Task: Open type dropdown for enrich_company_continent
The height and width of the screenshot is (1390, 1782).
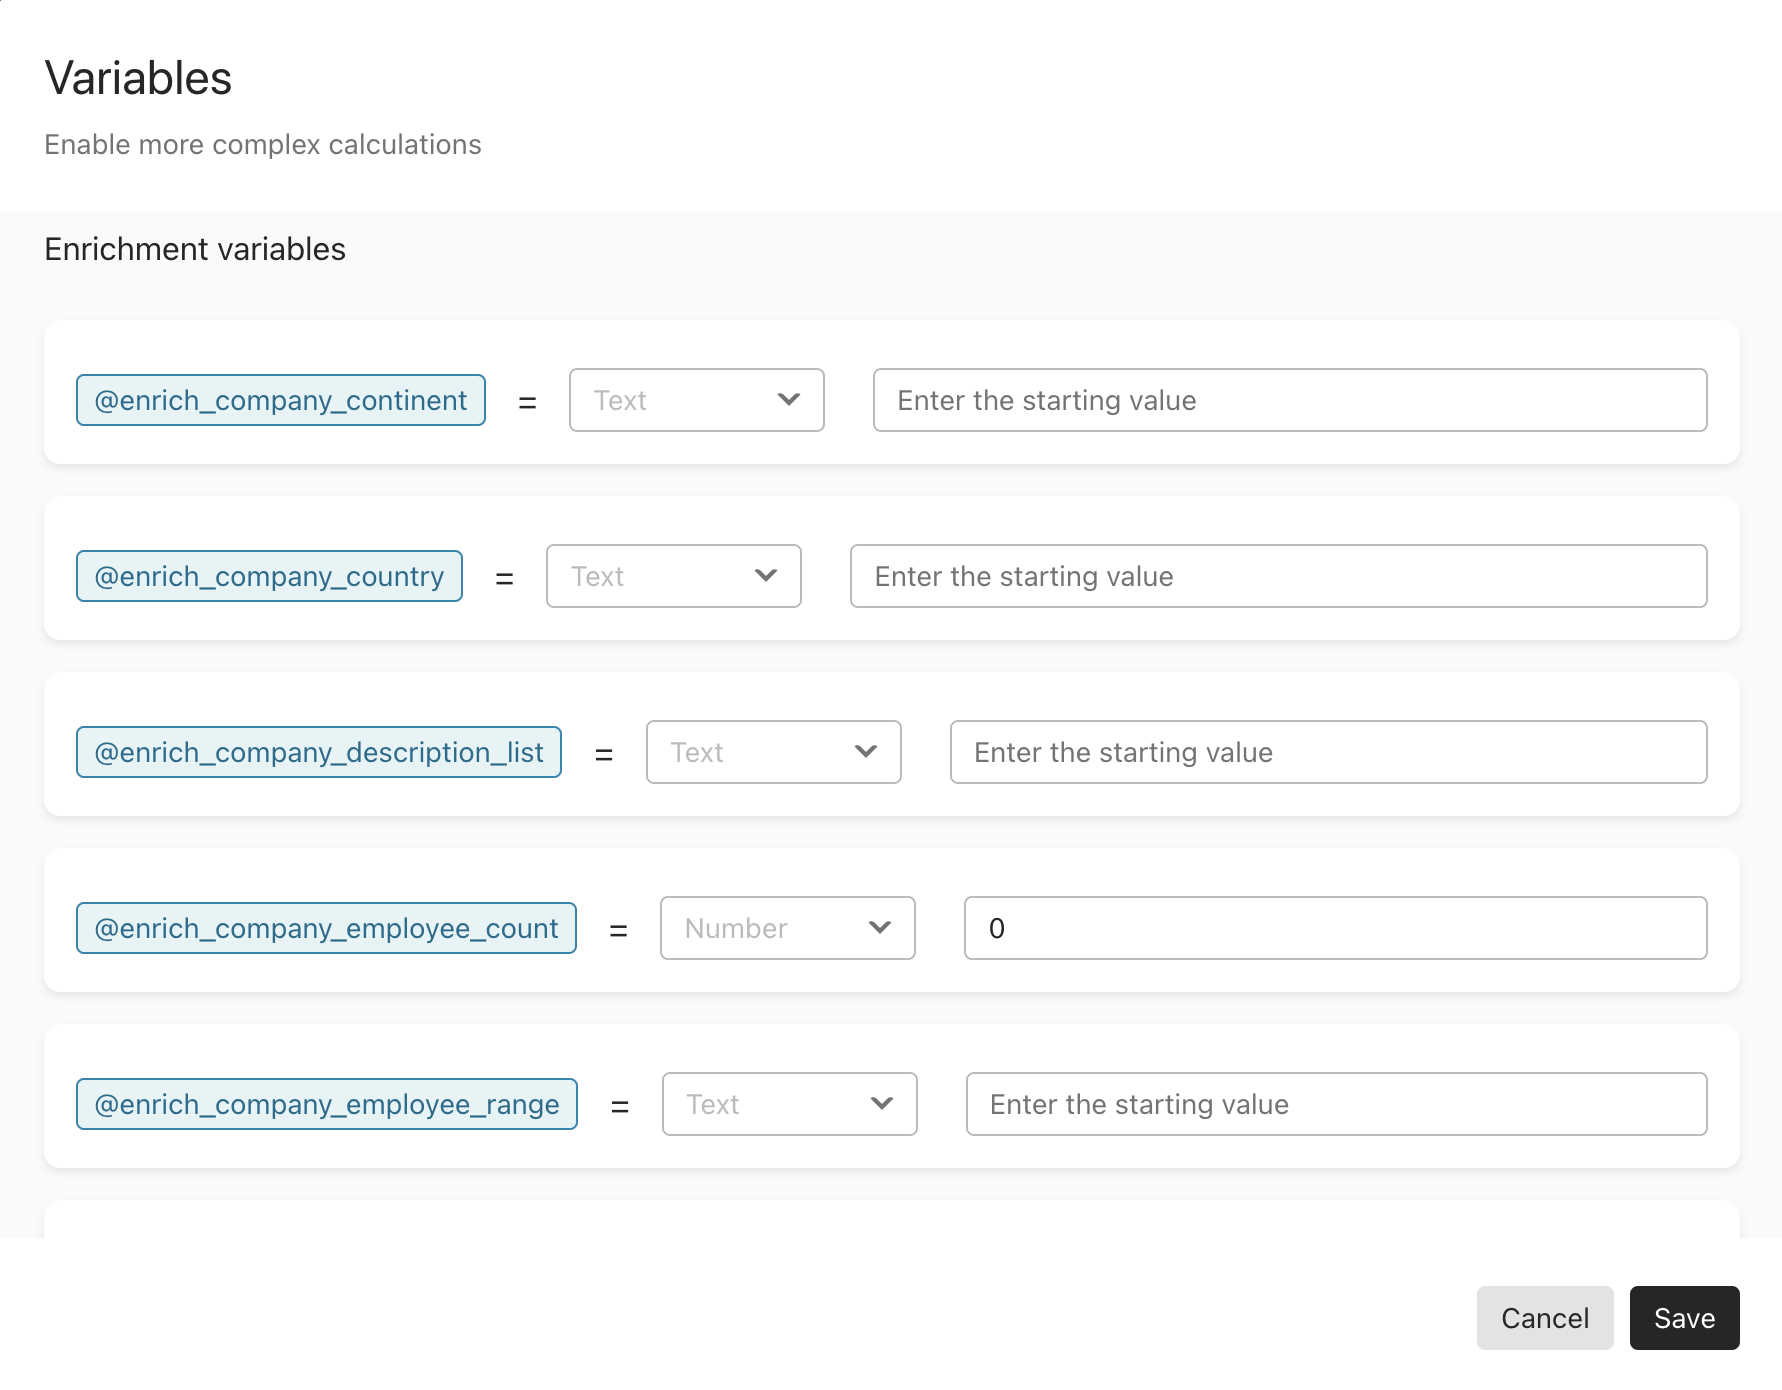Action: coord(697,400)
